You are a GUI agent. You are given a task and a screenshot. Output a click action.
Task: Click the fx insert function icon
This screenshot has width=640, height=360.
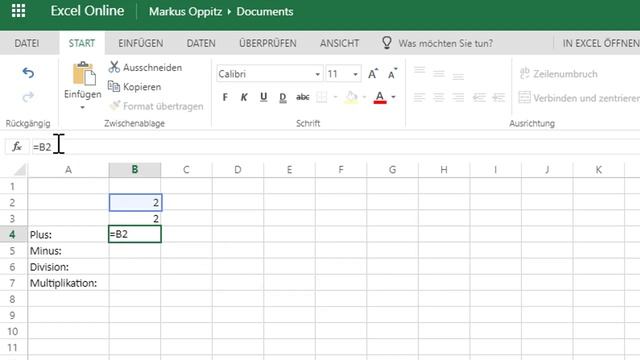point(17,147)
